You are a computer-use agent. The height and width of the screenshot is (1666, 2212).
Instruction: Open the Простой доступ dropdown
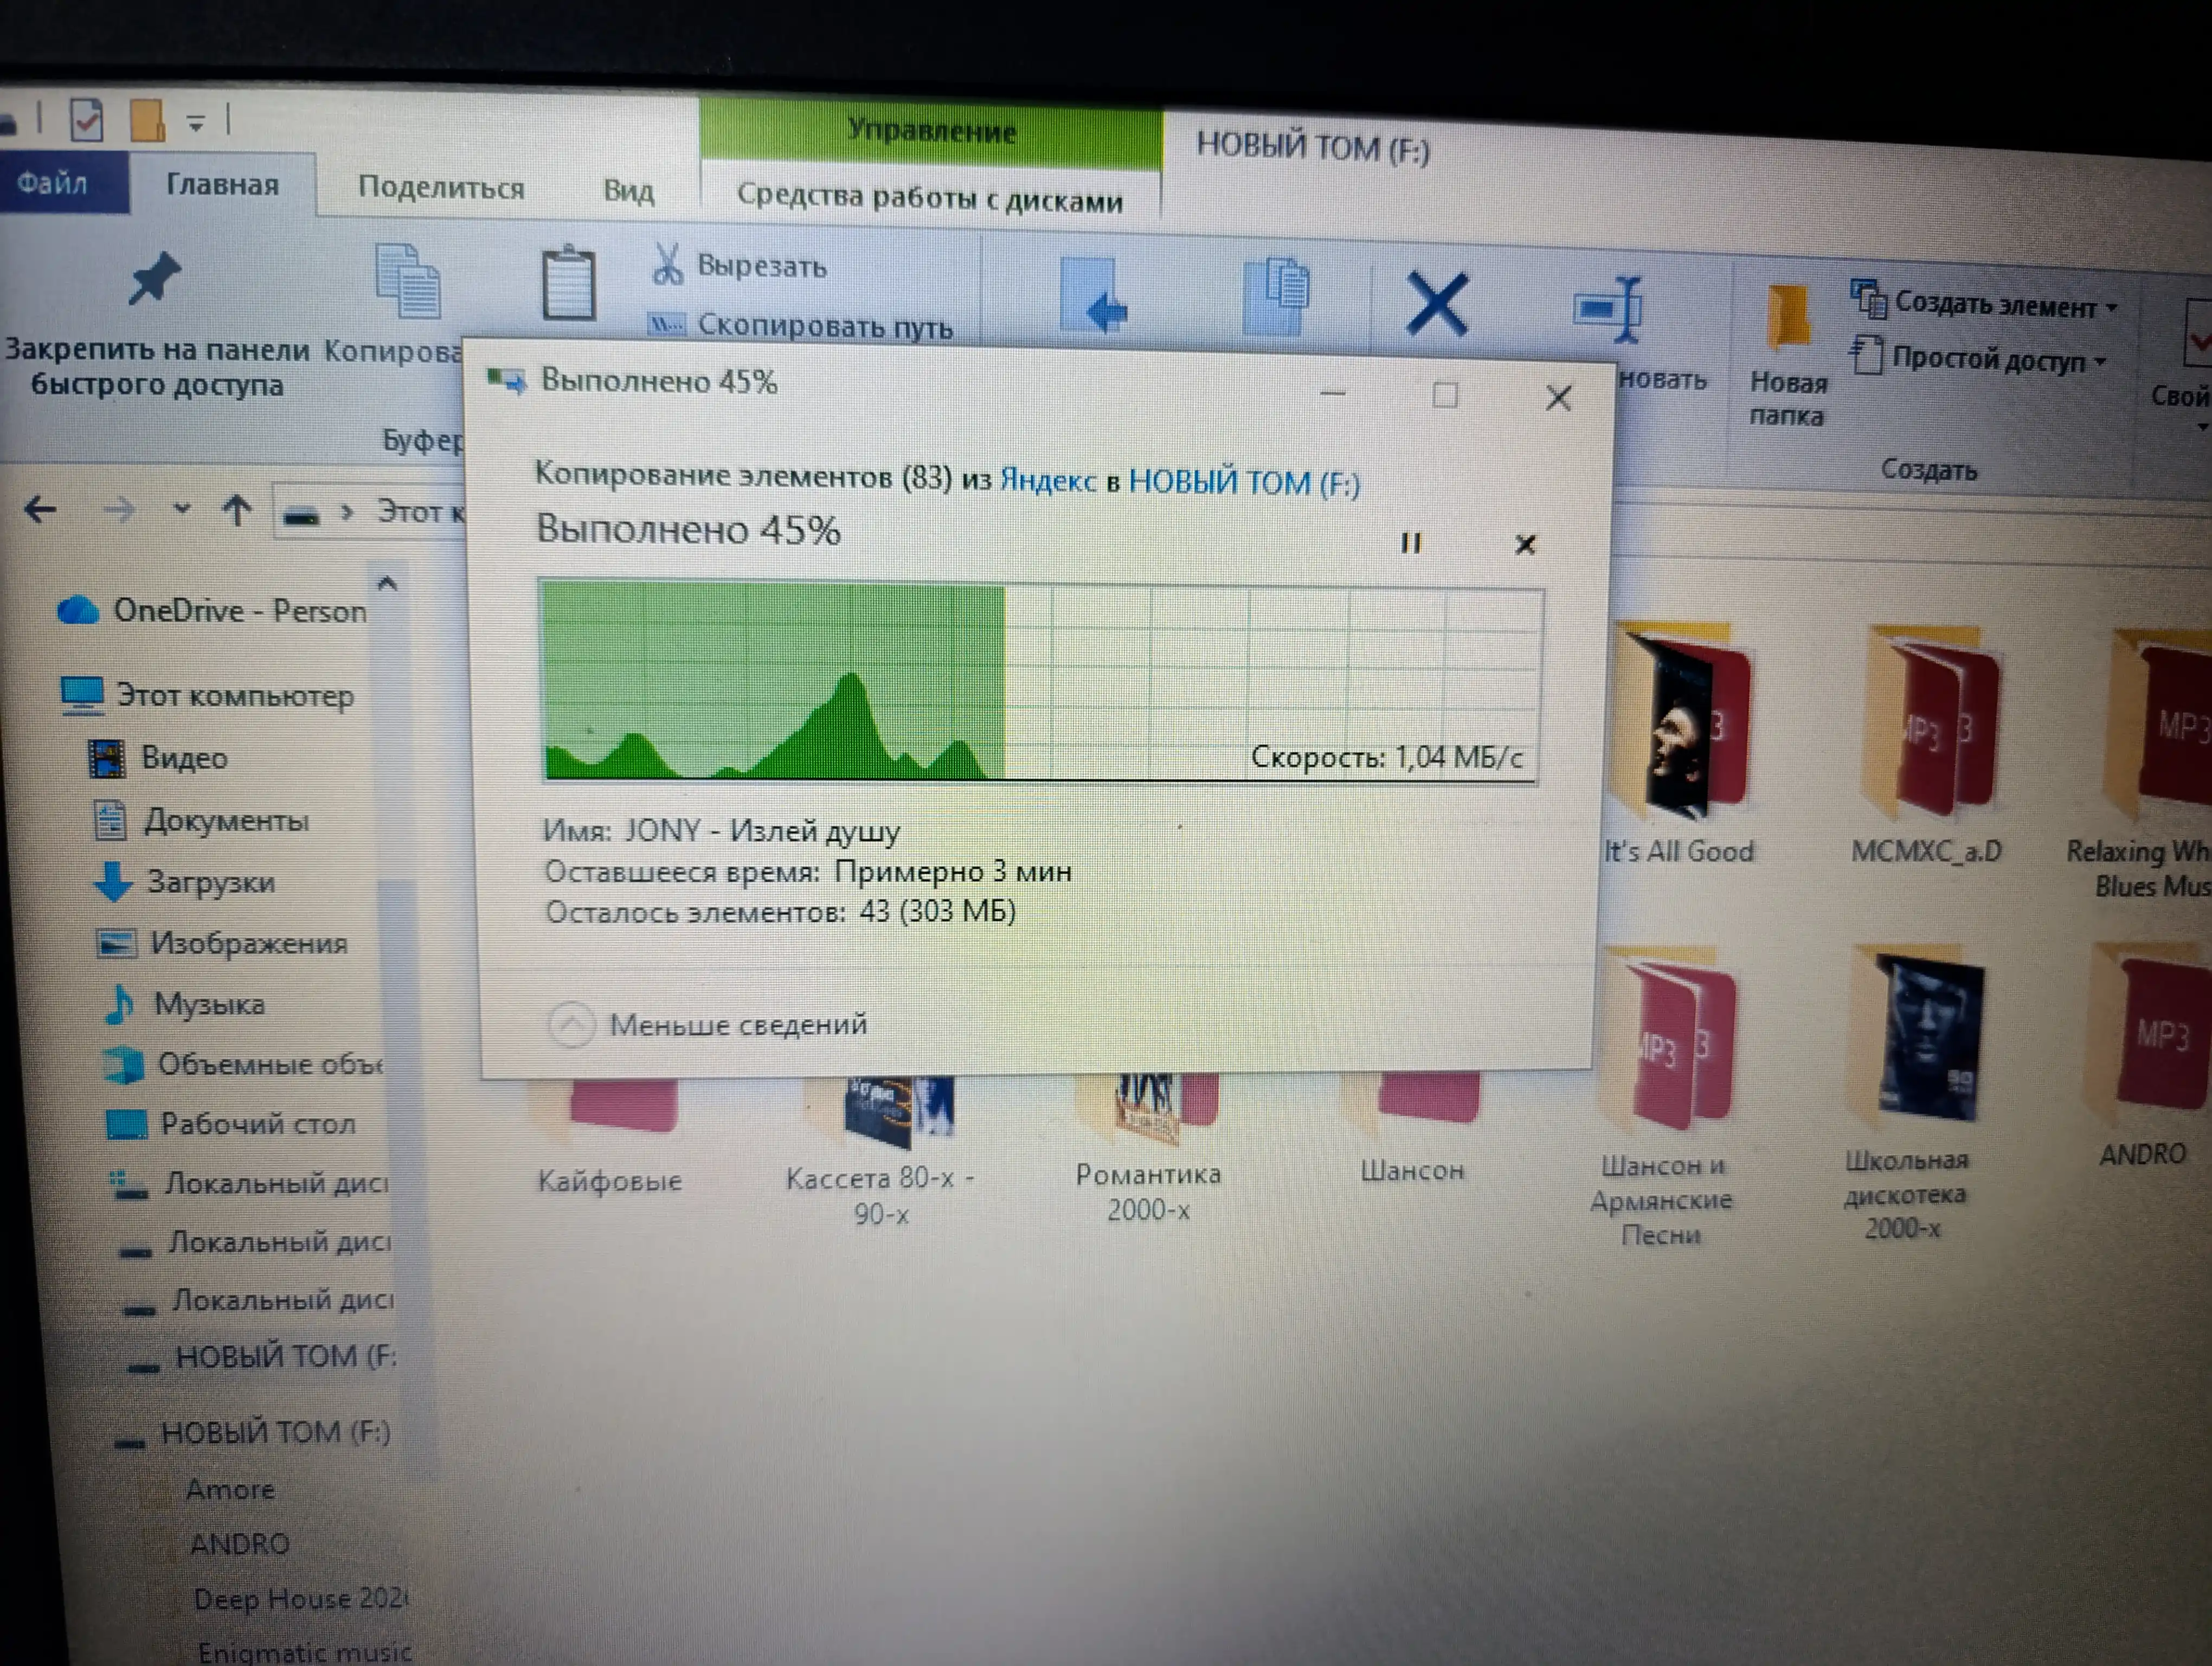pyautogui.click(x=1979, y=358)
